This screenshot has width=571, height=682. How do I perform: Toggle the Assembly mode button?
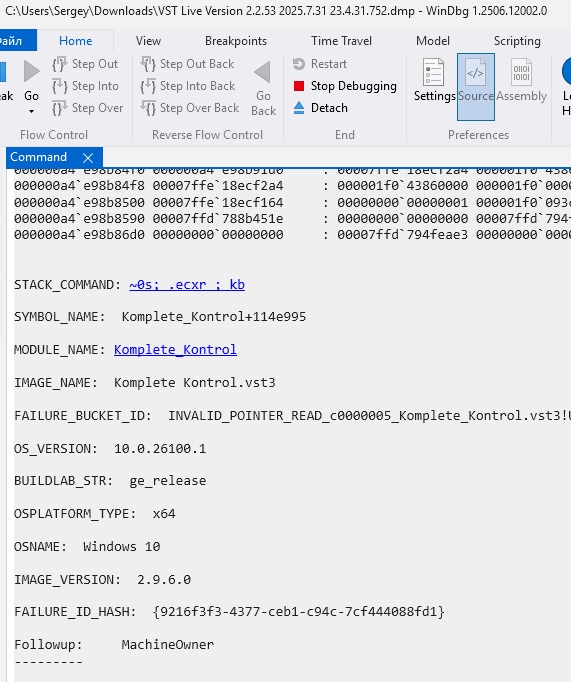click(x=521, y=81)
